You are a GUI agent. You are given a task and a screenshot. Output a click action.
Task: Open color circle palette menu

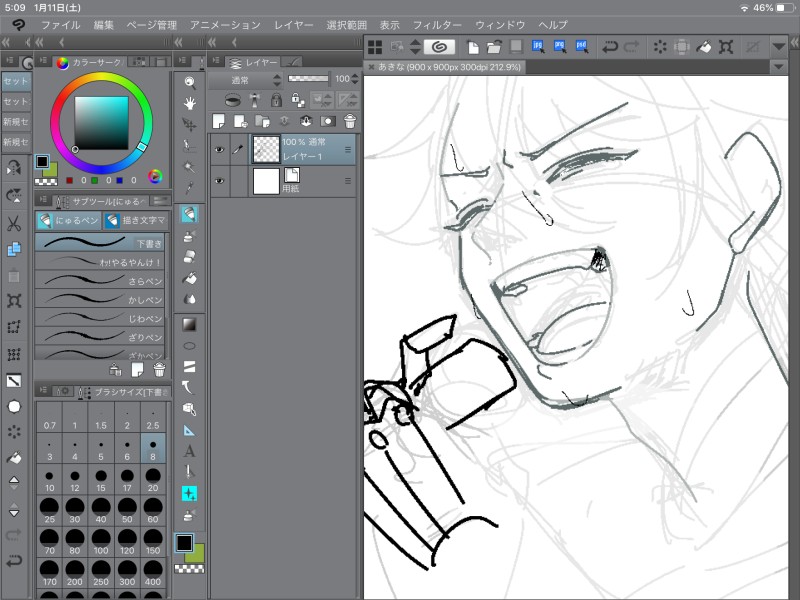coord(43,61)
